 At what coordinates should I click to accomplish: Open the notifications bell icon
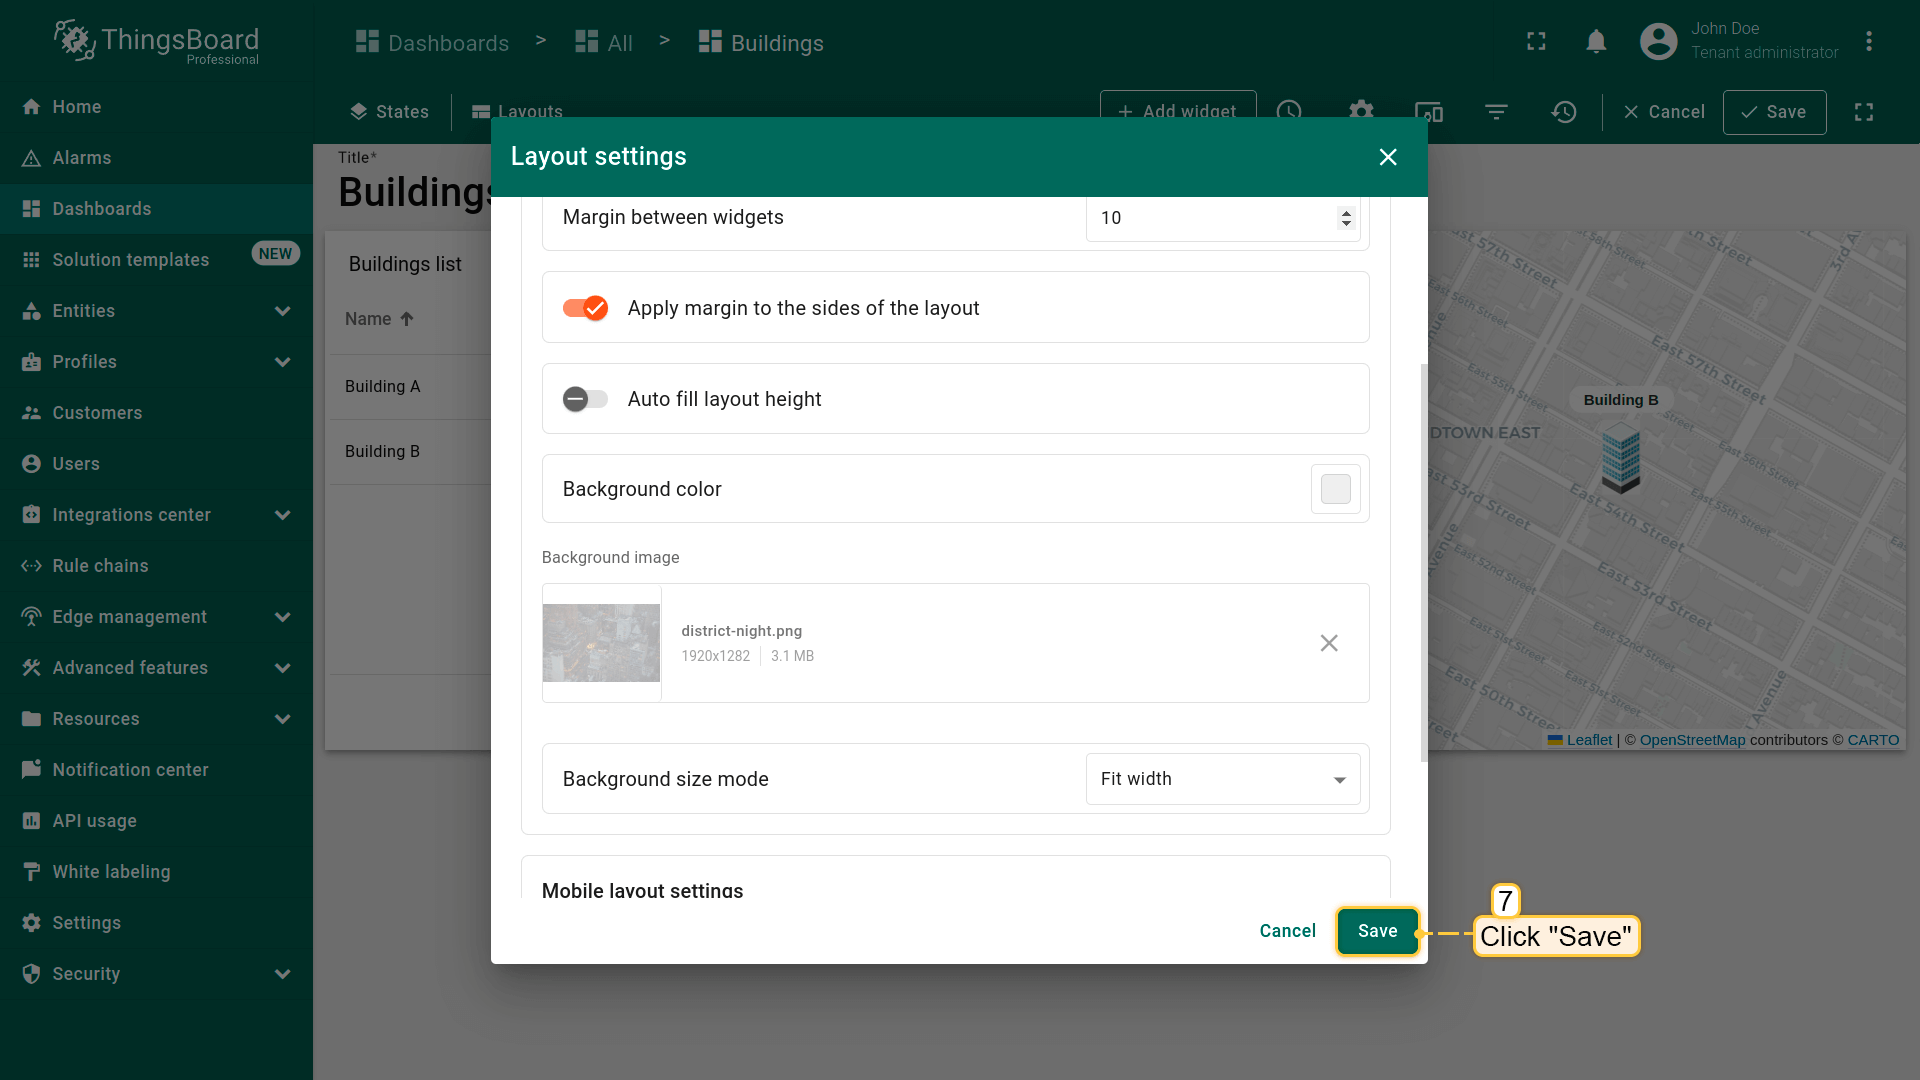(x=1596, y=42)
